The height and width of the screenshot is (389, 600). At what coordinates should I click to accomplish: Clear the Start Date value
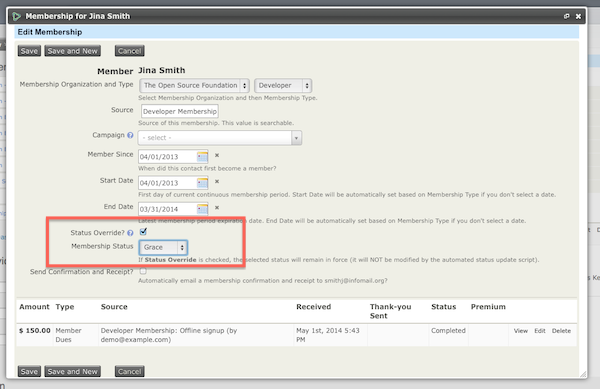tap(217, 181)
